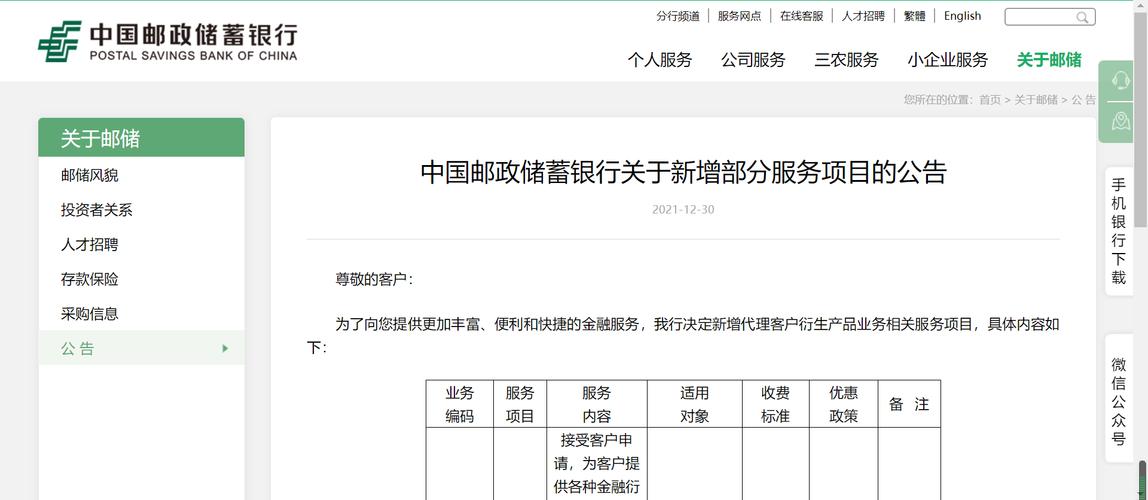Screen dimensions: 1148x500
Task: Click table header 收费标准
Action: 775,404
